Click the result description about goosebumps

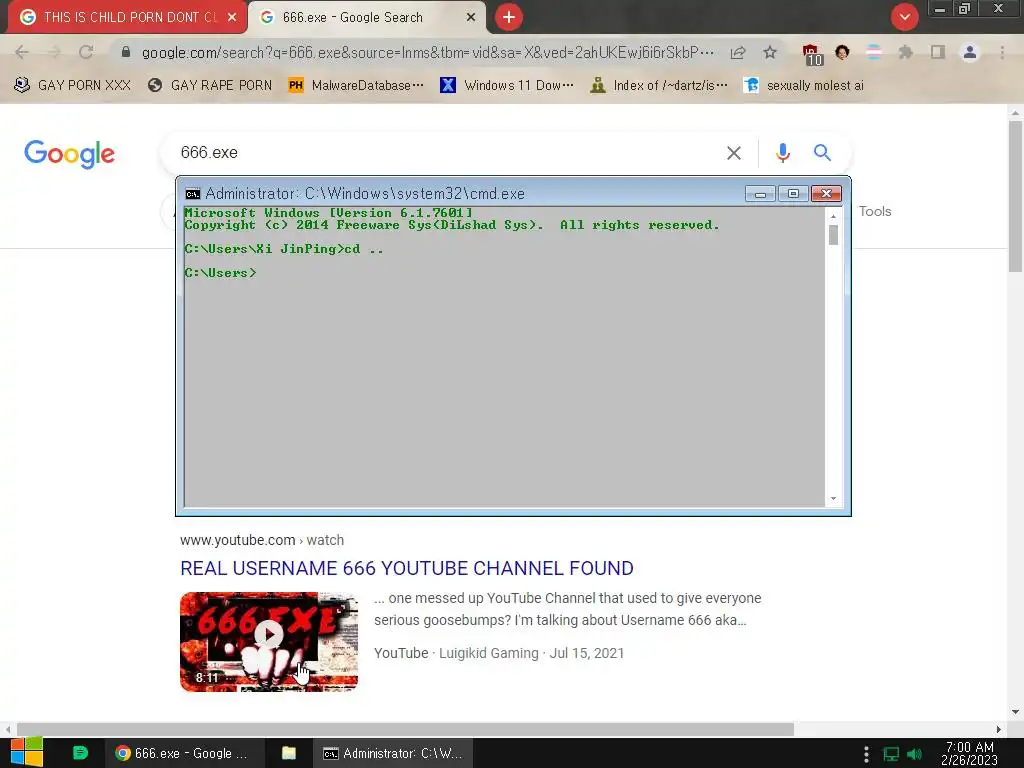point(568,609)
